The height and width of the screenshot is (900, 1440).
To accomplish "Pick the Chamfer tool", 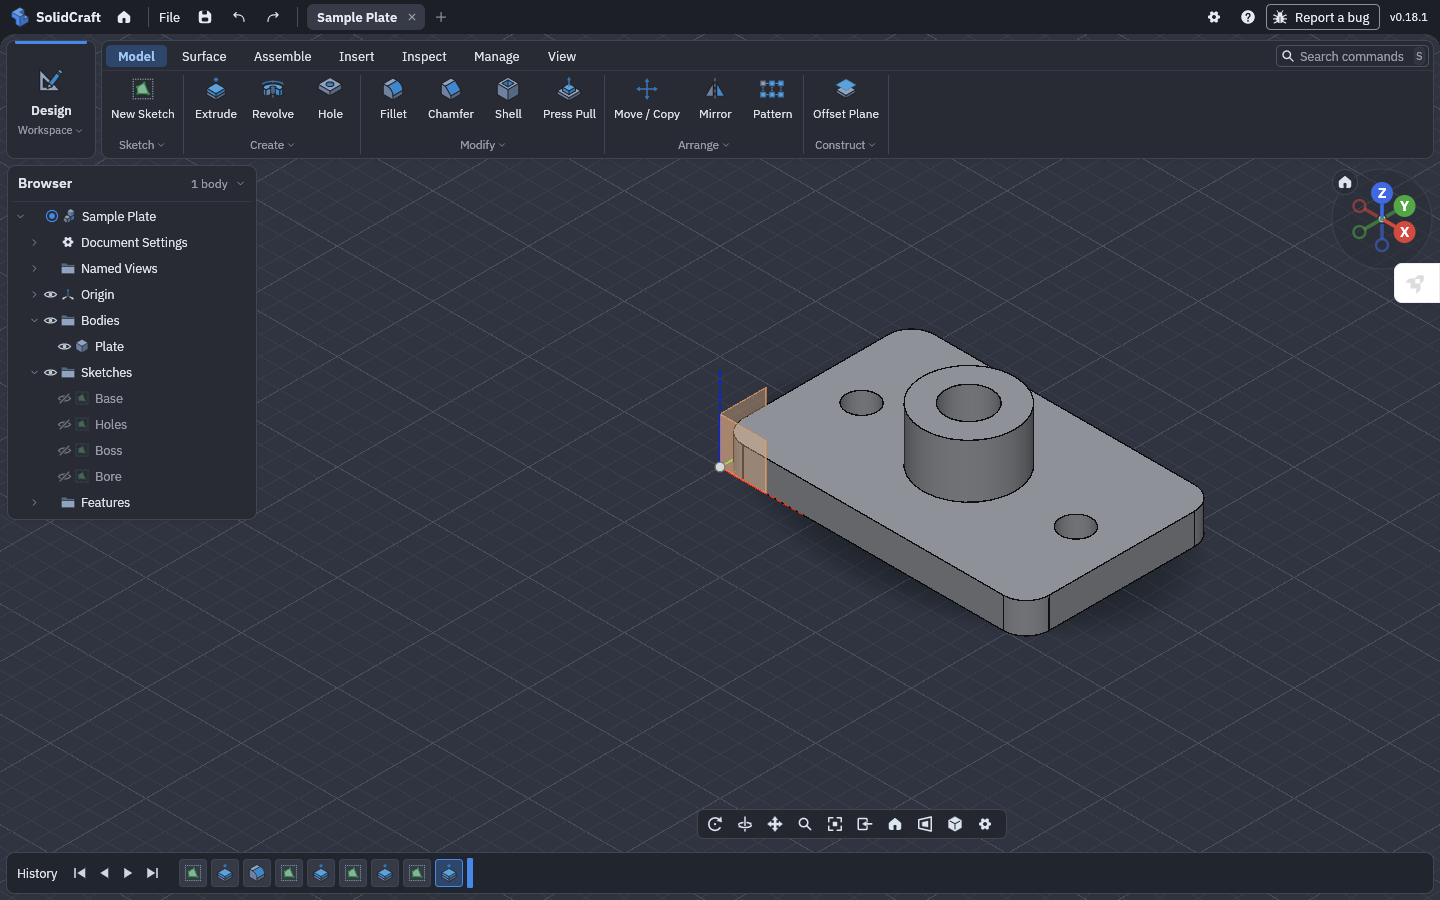I will 451,100.
